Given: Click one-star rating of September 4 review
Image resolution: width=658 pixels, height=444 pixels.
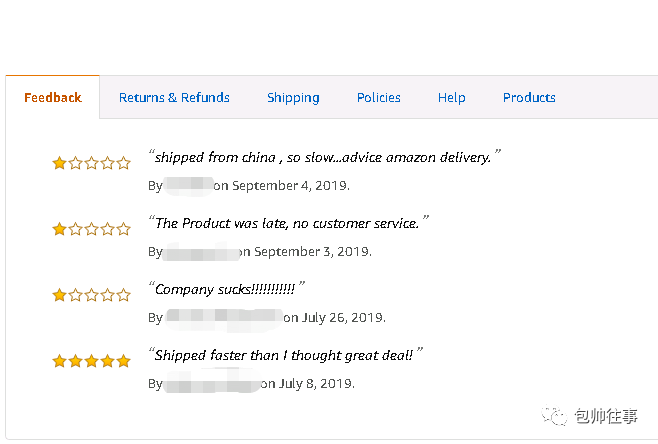Looking at the screenshot, I should 91,163.
